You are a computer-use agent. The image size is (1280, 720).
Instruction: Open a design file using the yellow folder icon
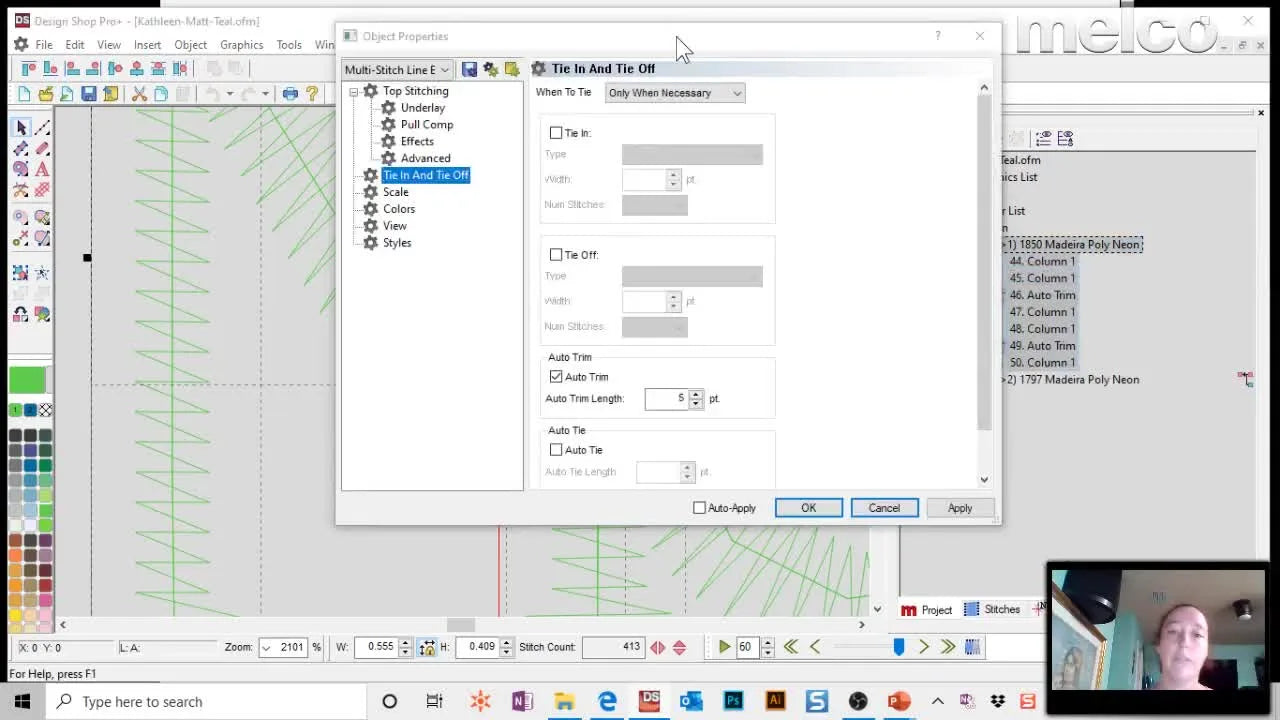coord(47,94)
